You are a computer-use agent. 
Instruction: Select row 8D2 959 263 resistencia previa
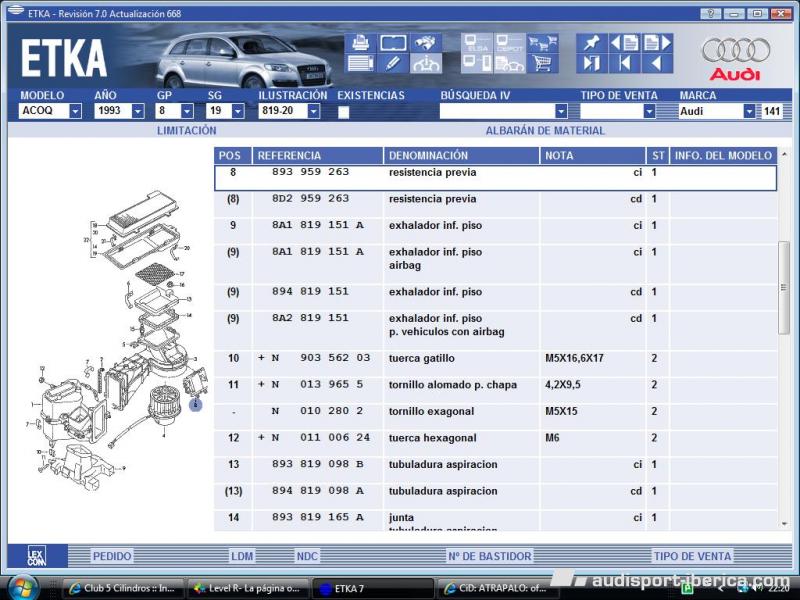[x=495, y=204]
